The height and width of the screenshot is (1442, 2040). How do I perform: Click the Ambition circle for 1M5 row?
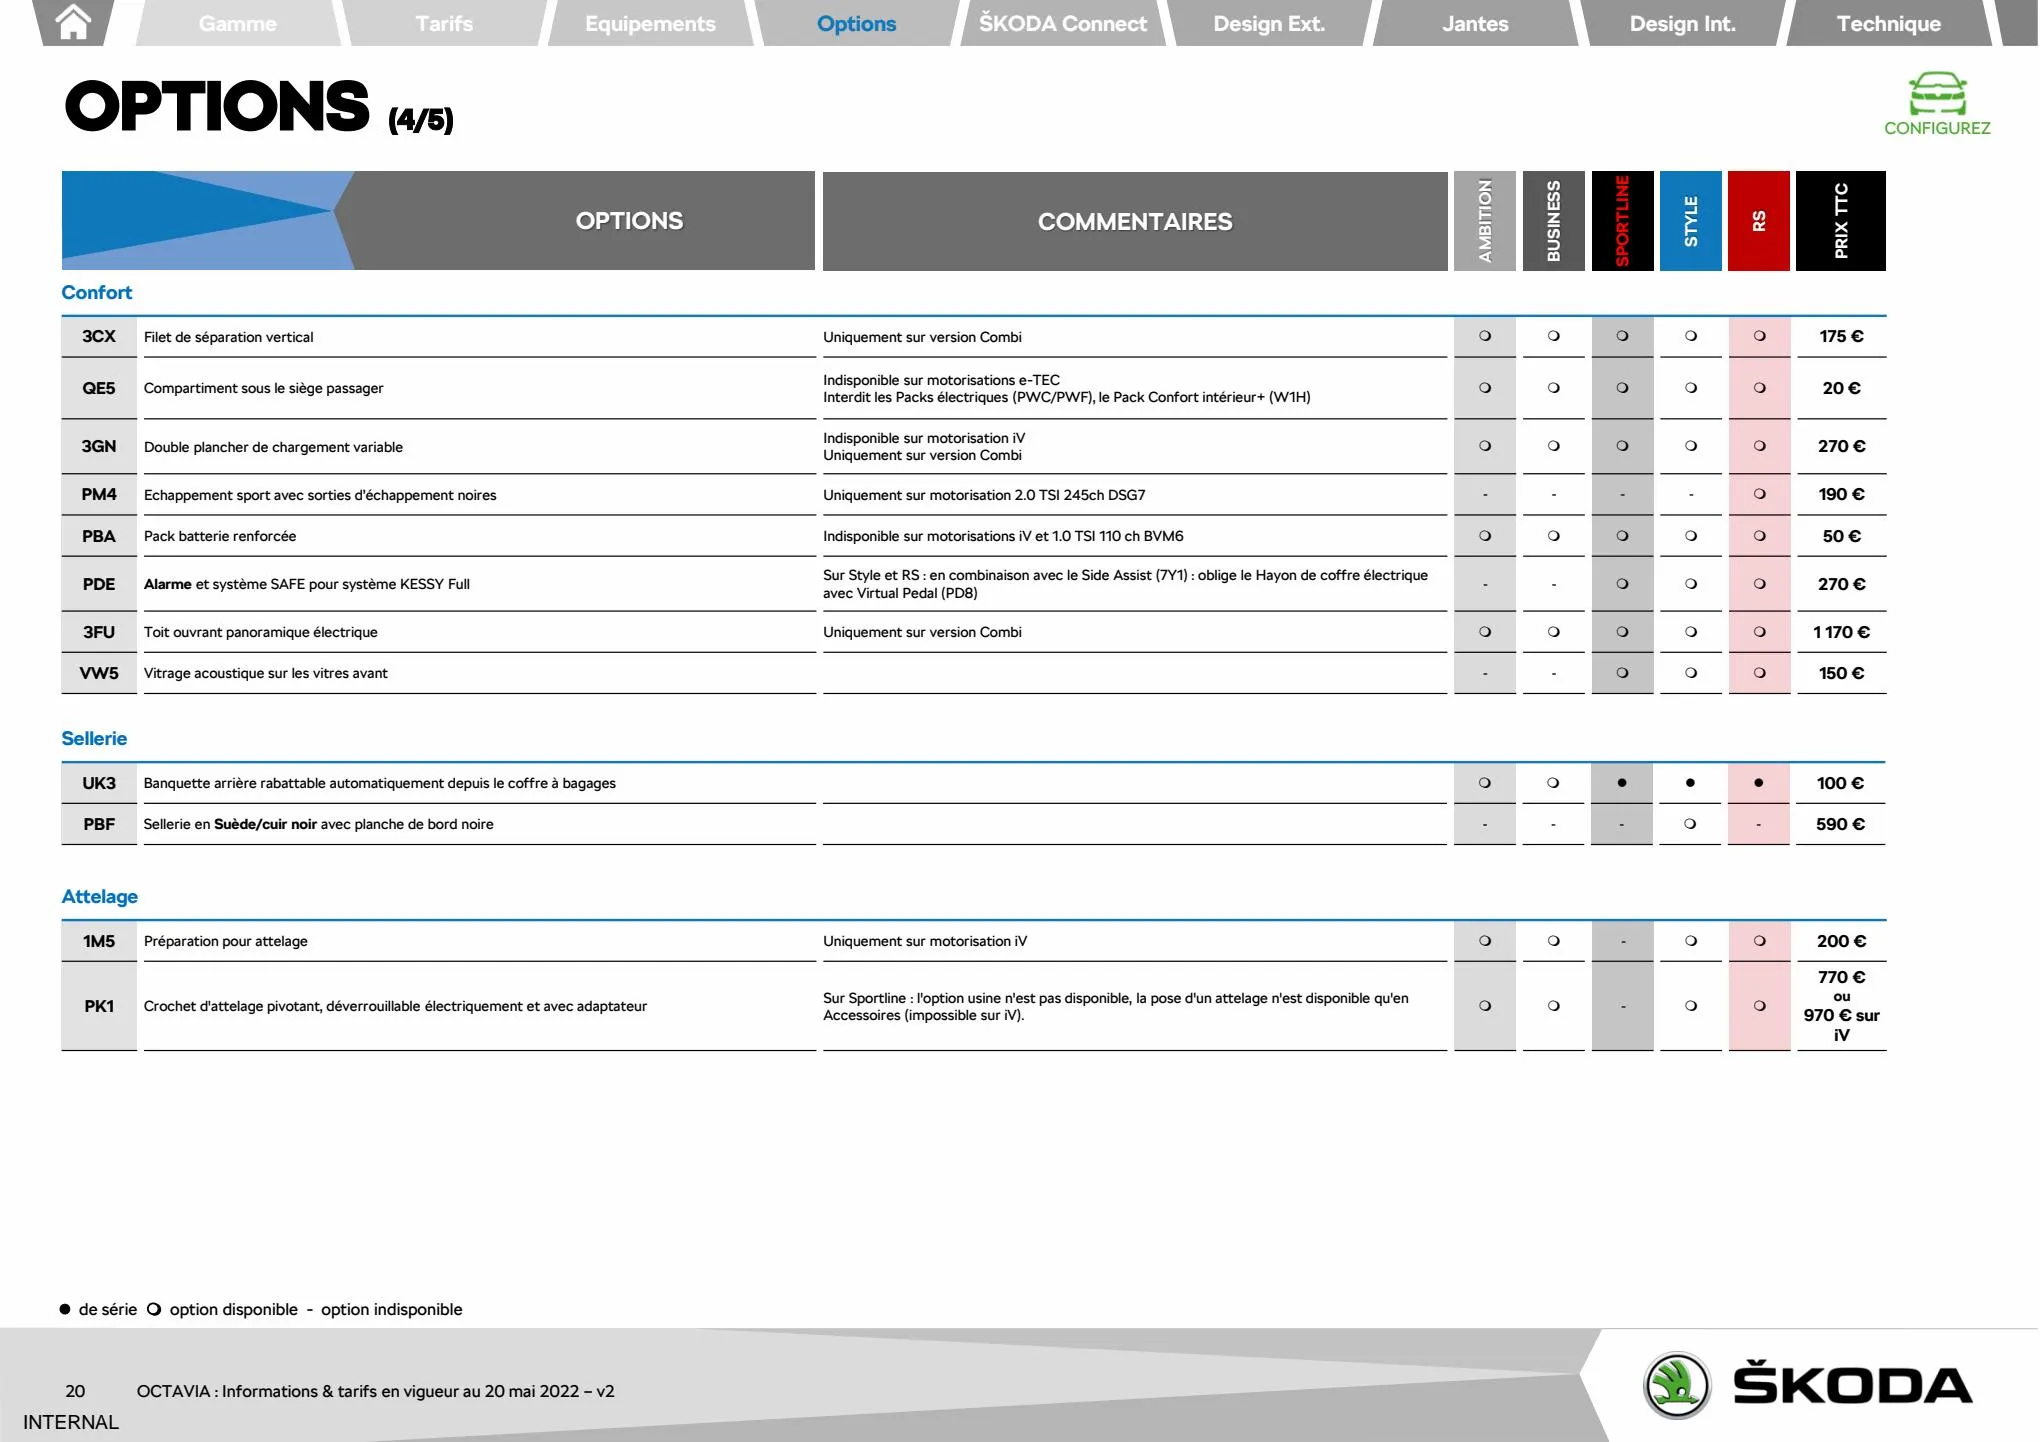[x=1485, y=941]
